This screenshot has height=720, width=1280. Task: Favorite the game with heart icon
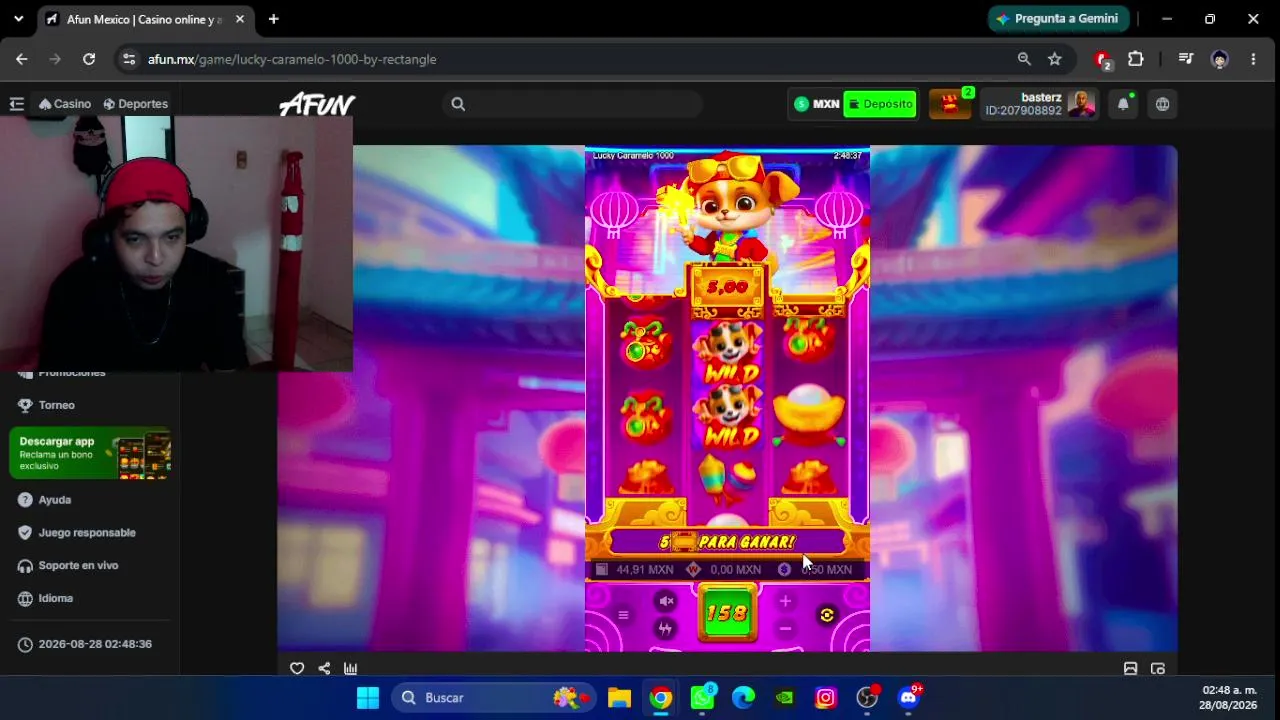tap(297, 669)
